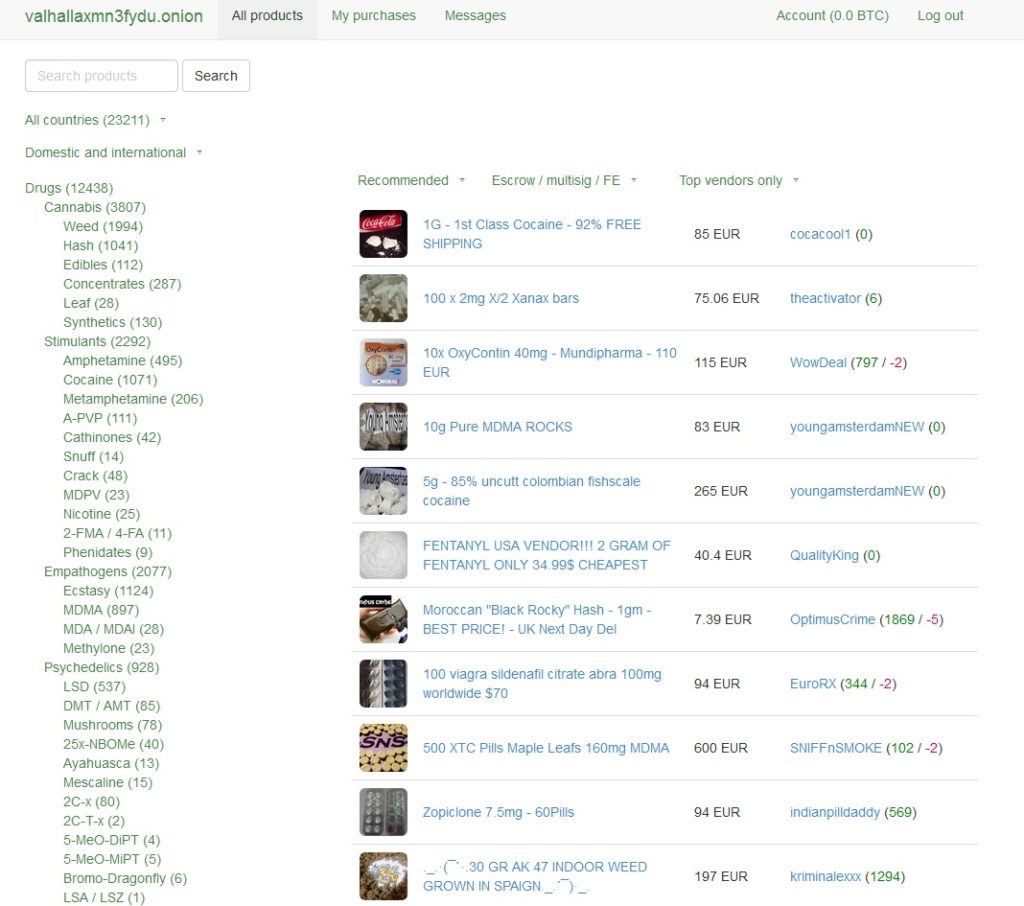Click thumbnail of the cocacool1 listing
The width and height of the screenshot is (1024, 906).
point(383,234)
